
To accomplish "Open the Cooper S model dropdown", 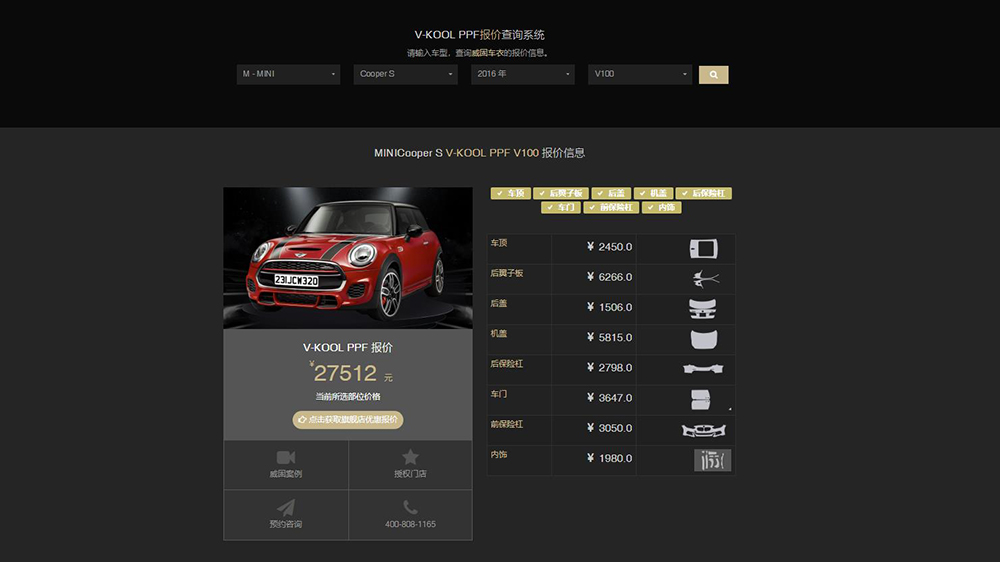I will [406, 74].
